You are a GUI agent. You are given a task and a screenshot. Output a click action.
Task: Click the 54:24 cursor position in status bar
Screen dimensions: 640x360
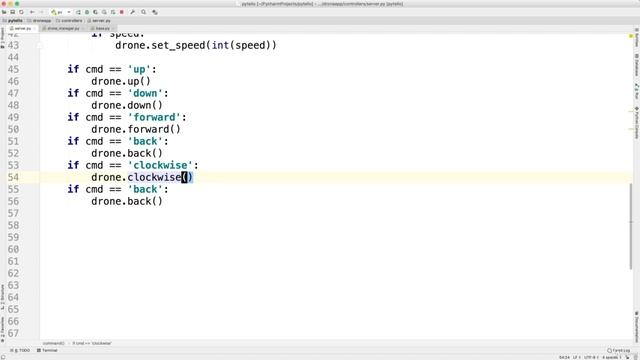[x=564, y=357]
